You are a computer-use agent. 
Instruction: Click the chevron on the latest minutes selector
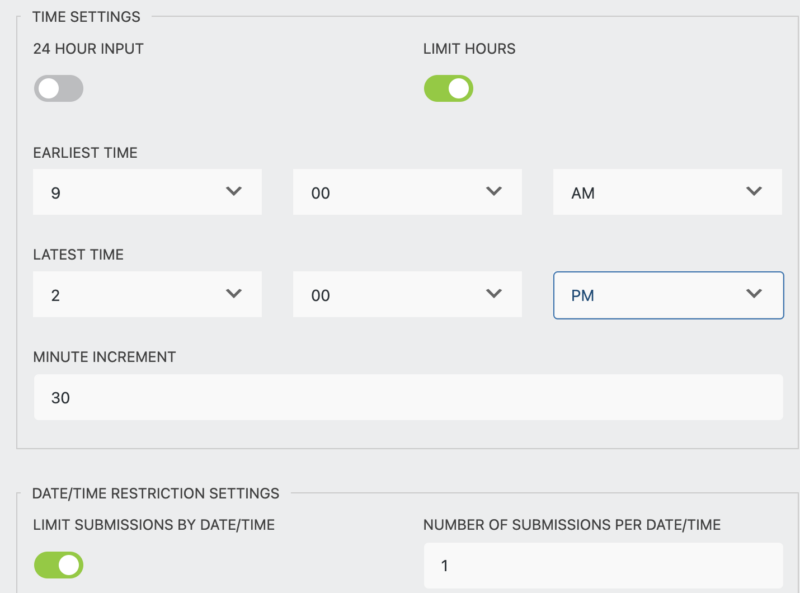point(495,294)
